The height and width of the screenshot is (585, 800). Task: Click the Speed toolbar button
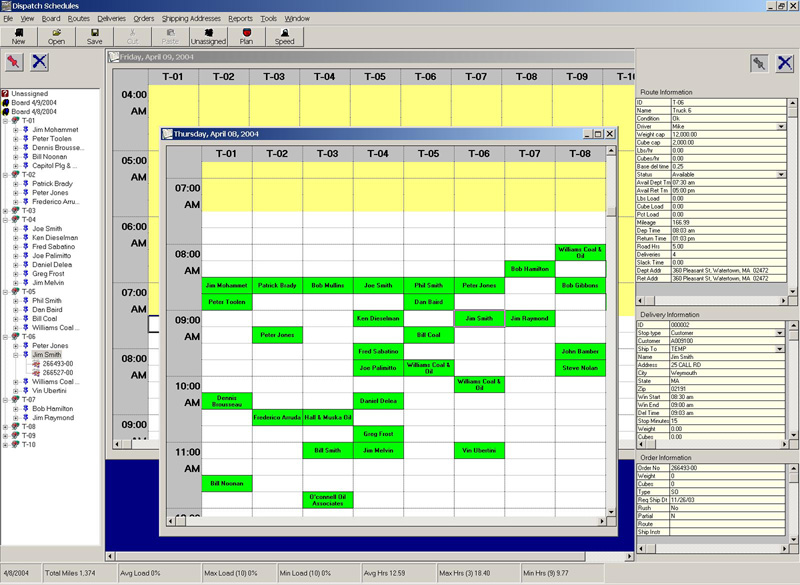pyautogui.click(x=285, y=37)
